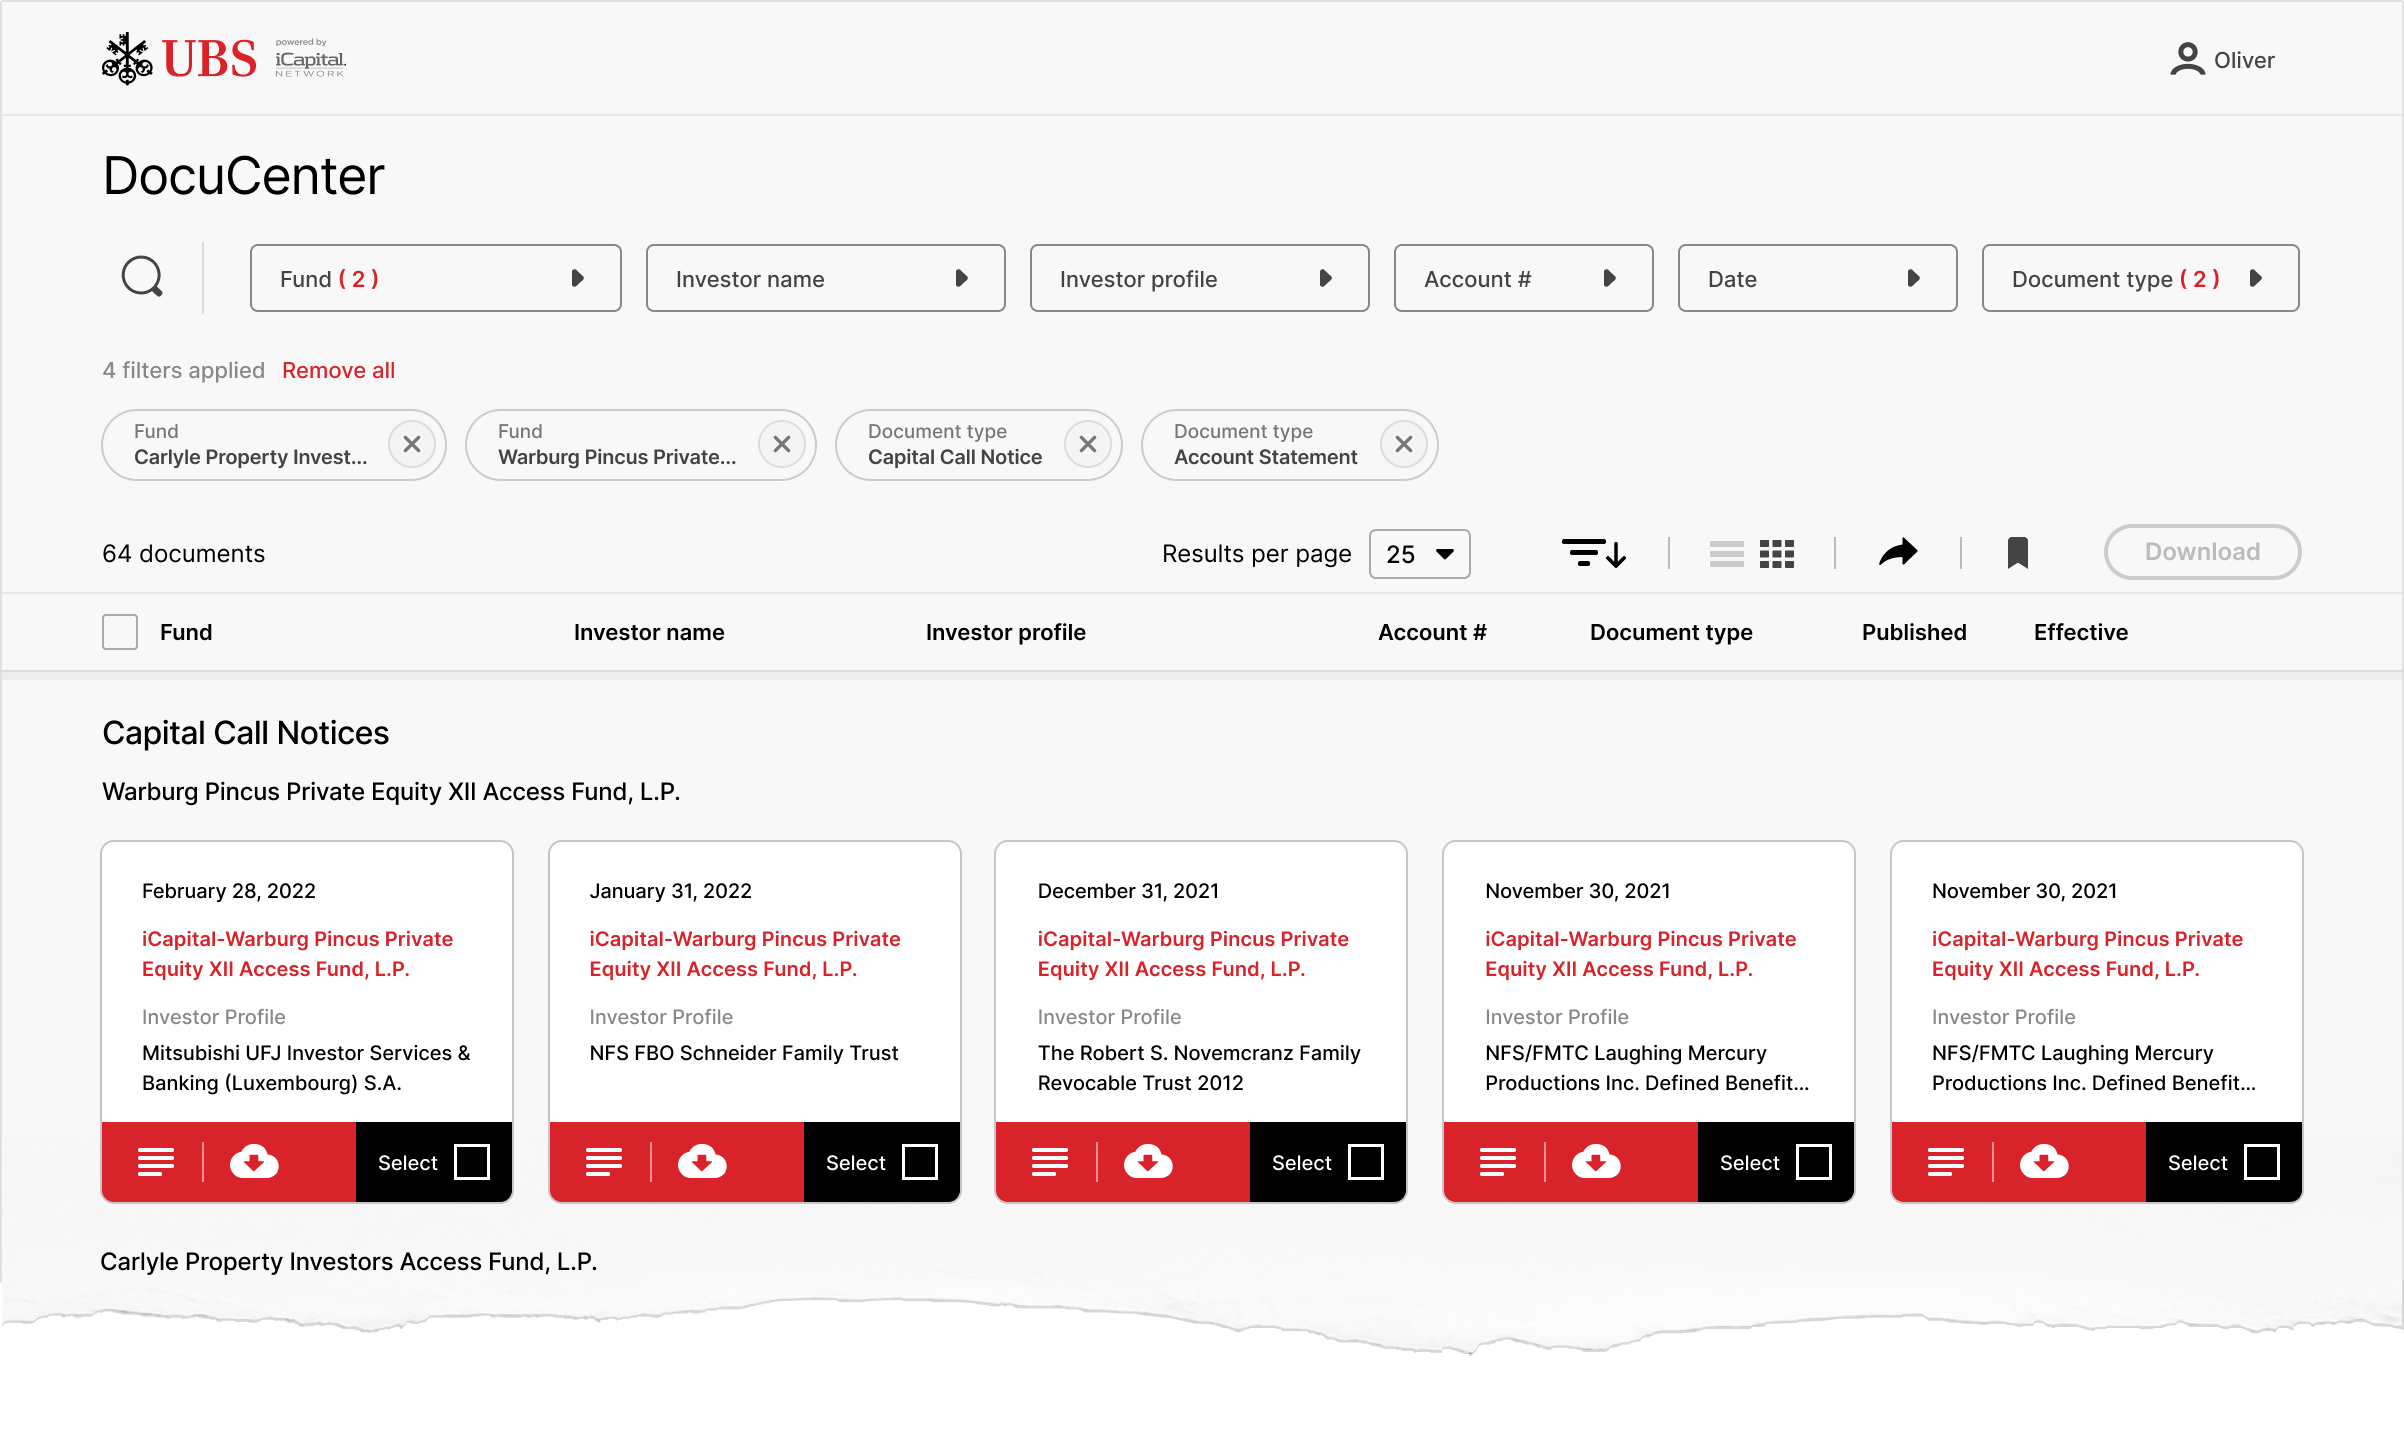Toggle the select-all checkbox beside Fund header
The width and height of the screenshot is (2404, 1452).
(x=120, y=632)
